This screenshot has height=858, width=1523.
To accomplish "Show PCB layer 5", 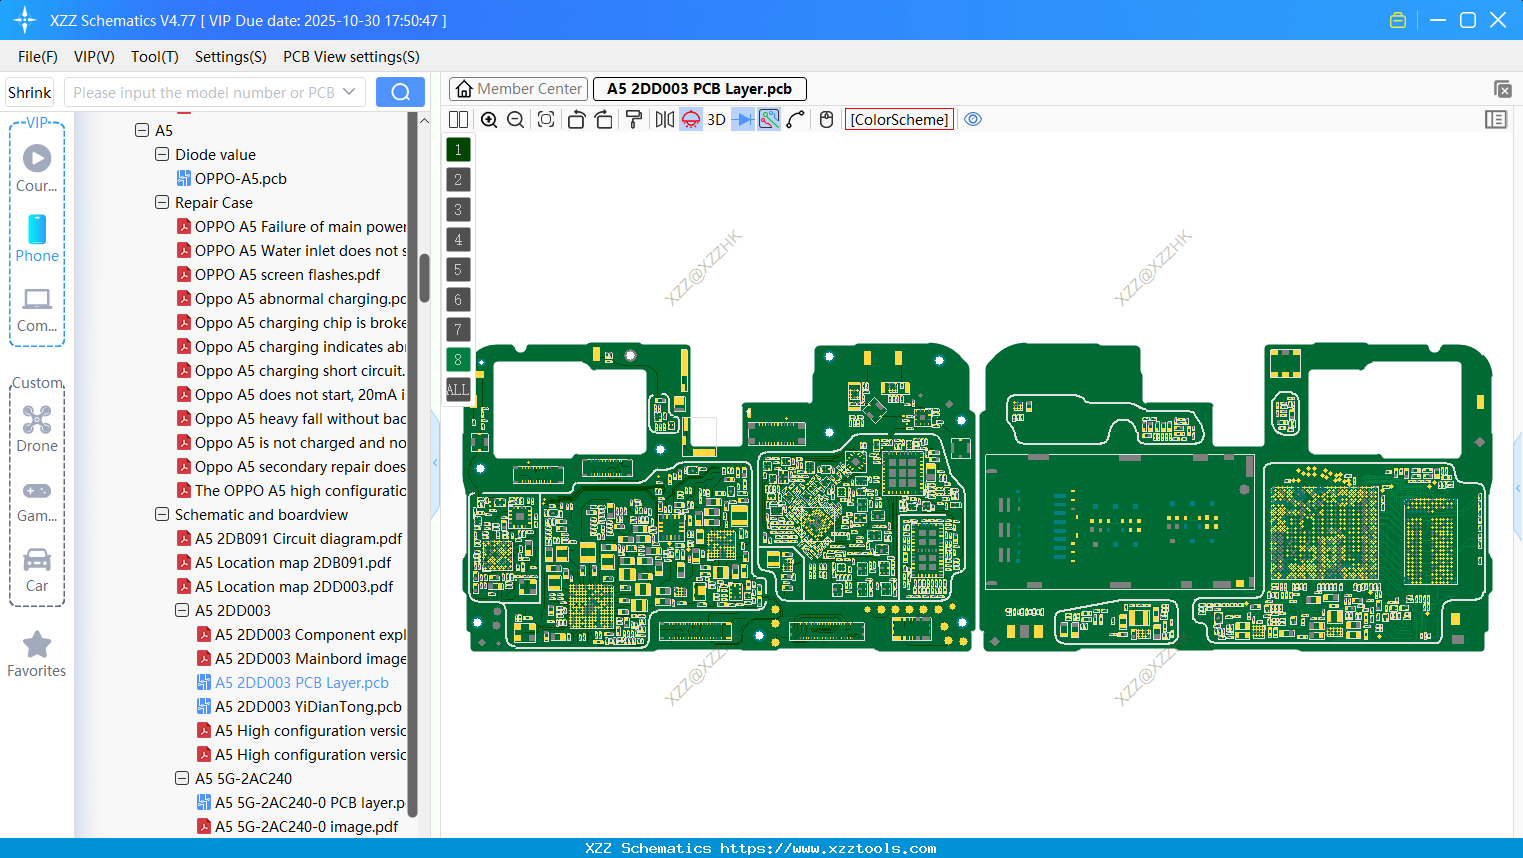I will [x=458, y=270].
